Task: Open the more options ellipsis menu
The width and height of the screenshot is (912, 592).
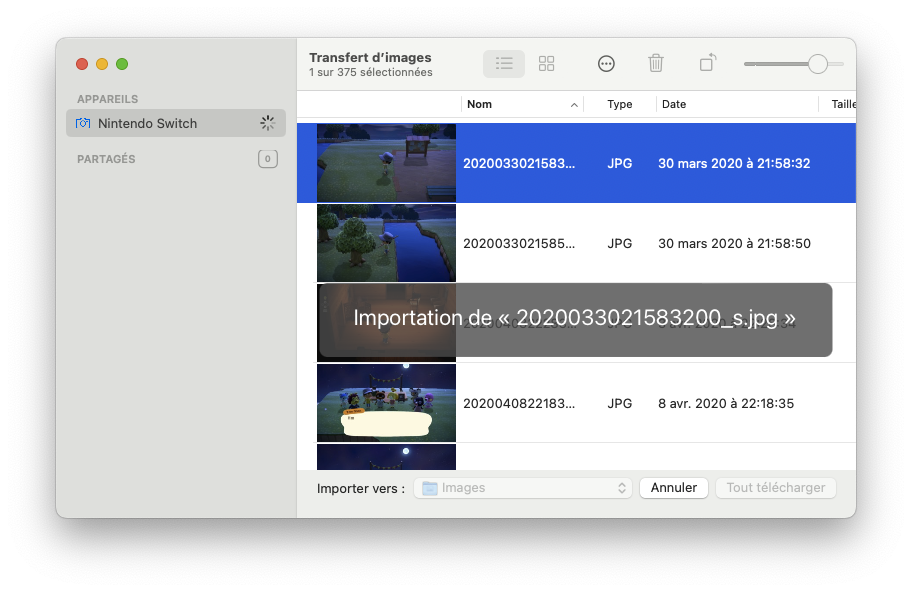Action: coord(606,63)
